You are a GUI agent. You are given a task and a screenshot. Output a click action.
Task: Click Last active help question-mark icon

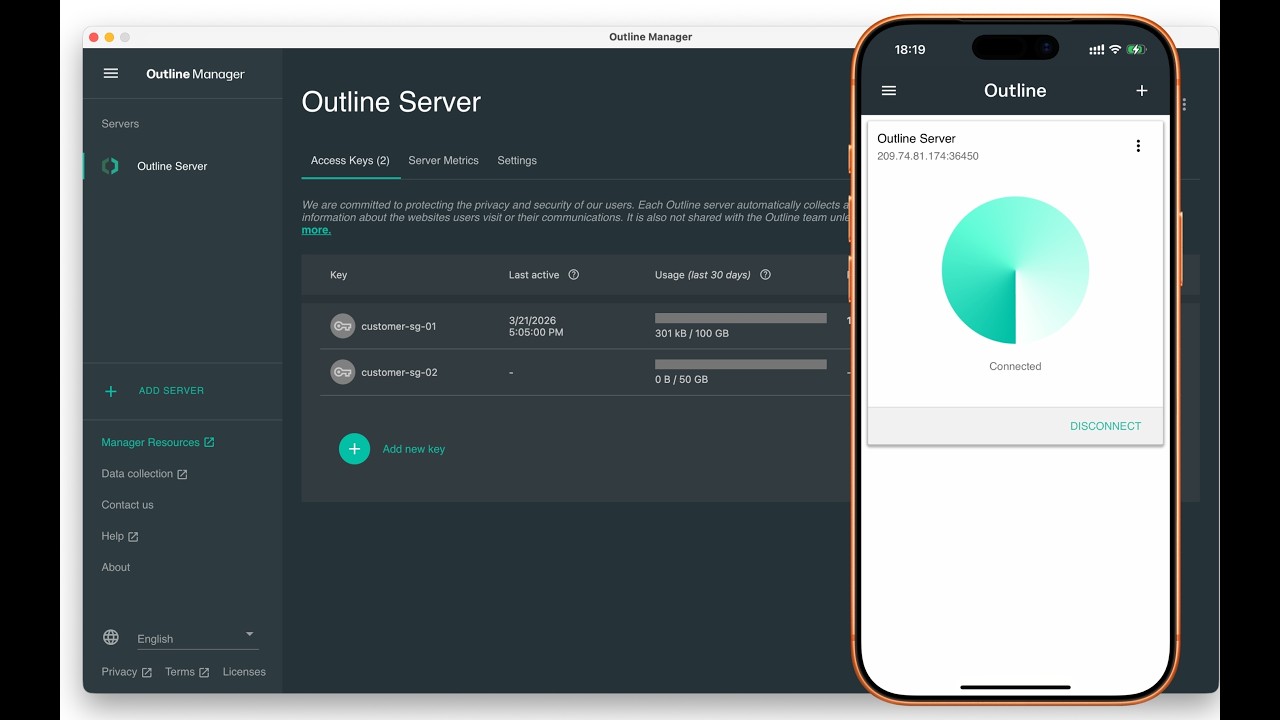(x=574, y=275)
